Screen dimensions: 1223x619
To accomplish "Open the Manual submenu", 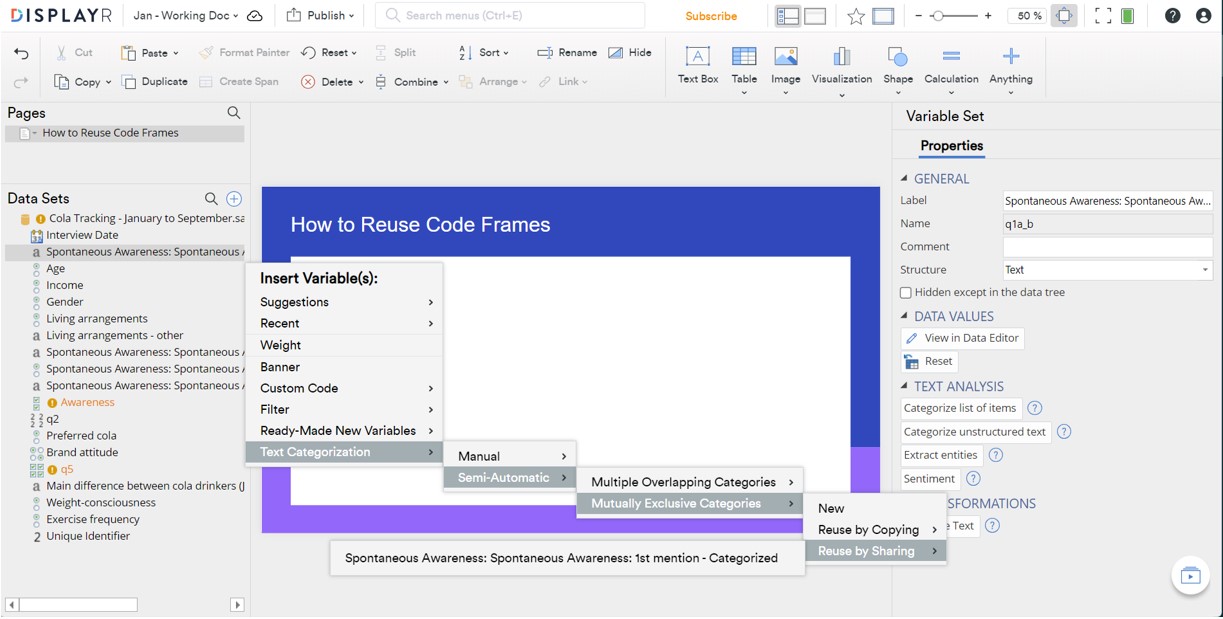I will click(x=510, y=456).
